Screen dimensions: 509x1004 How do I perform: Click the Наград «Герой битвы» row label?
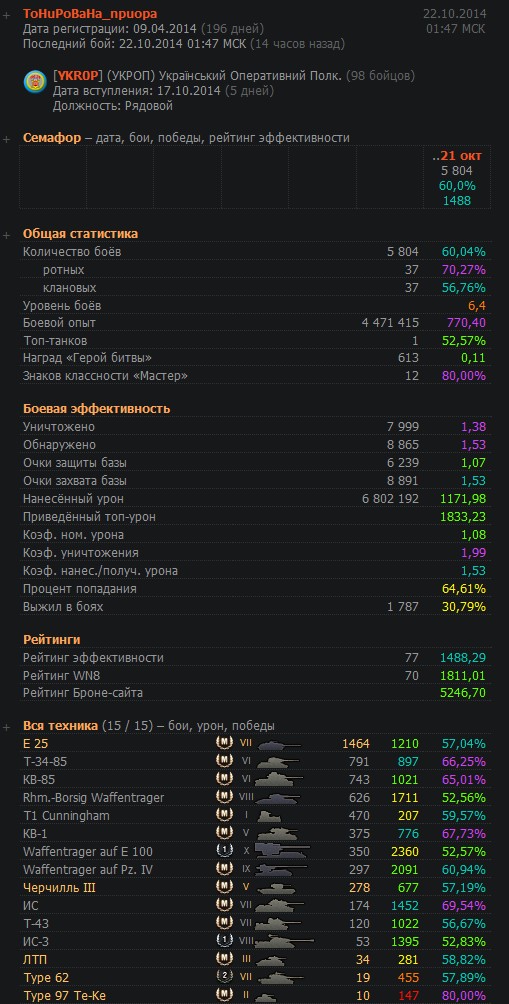88,358
